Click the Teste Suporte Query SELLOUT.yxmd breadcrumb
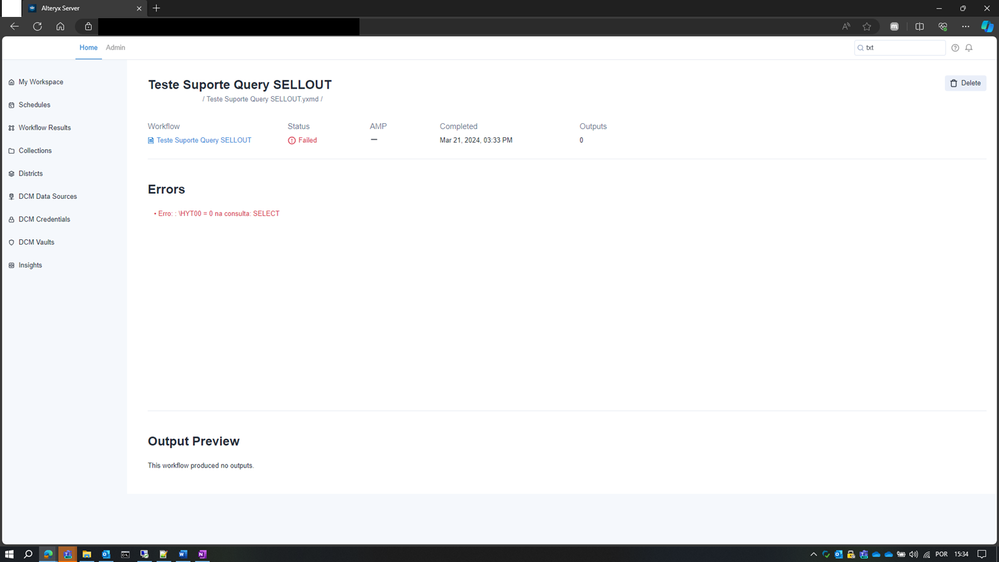 pos(262,99)
